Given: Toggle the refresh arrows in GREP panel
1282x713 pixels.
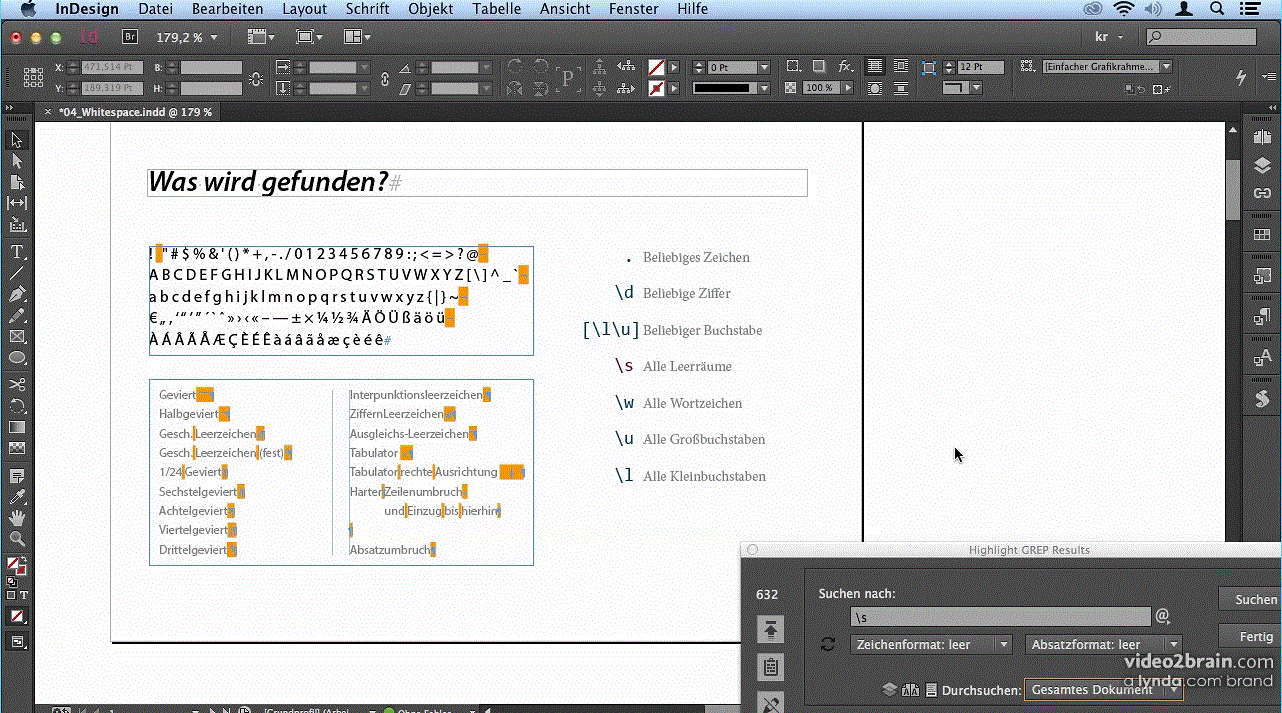Looking at the screenshot, I should tap(827, 644).
